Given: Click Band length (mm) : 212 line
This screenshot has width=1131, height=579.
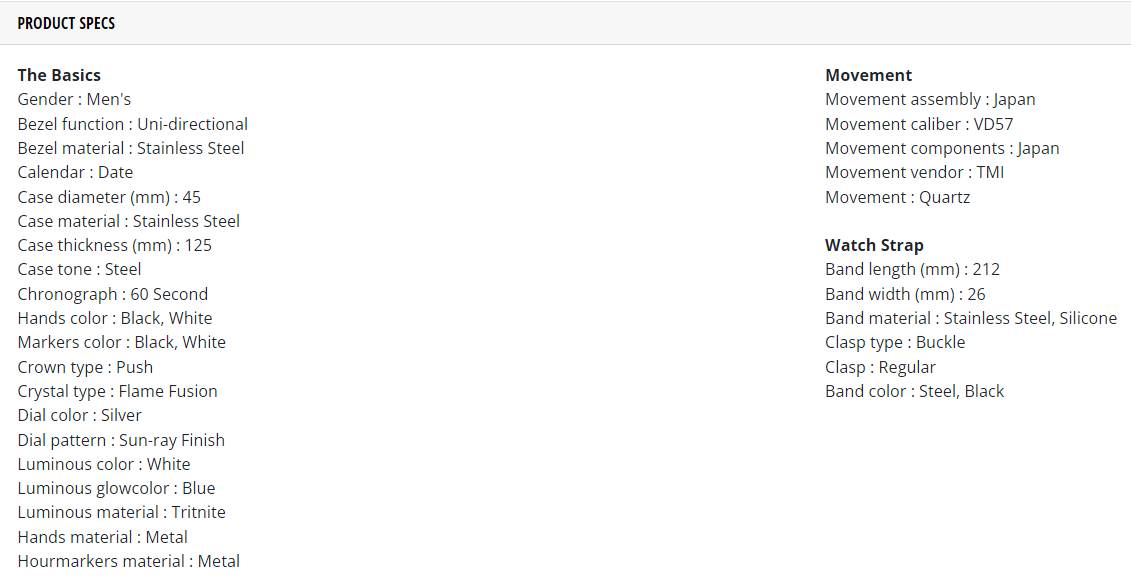Looking at the screenshot, I should (912, 270).
